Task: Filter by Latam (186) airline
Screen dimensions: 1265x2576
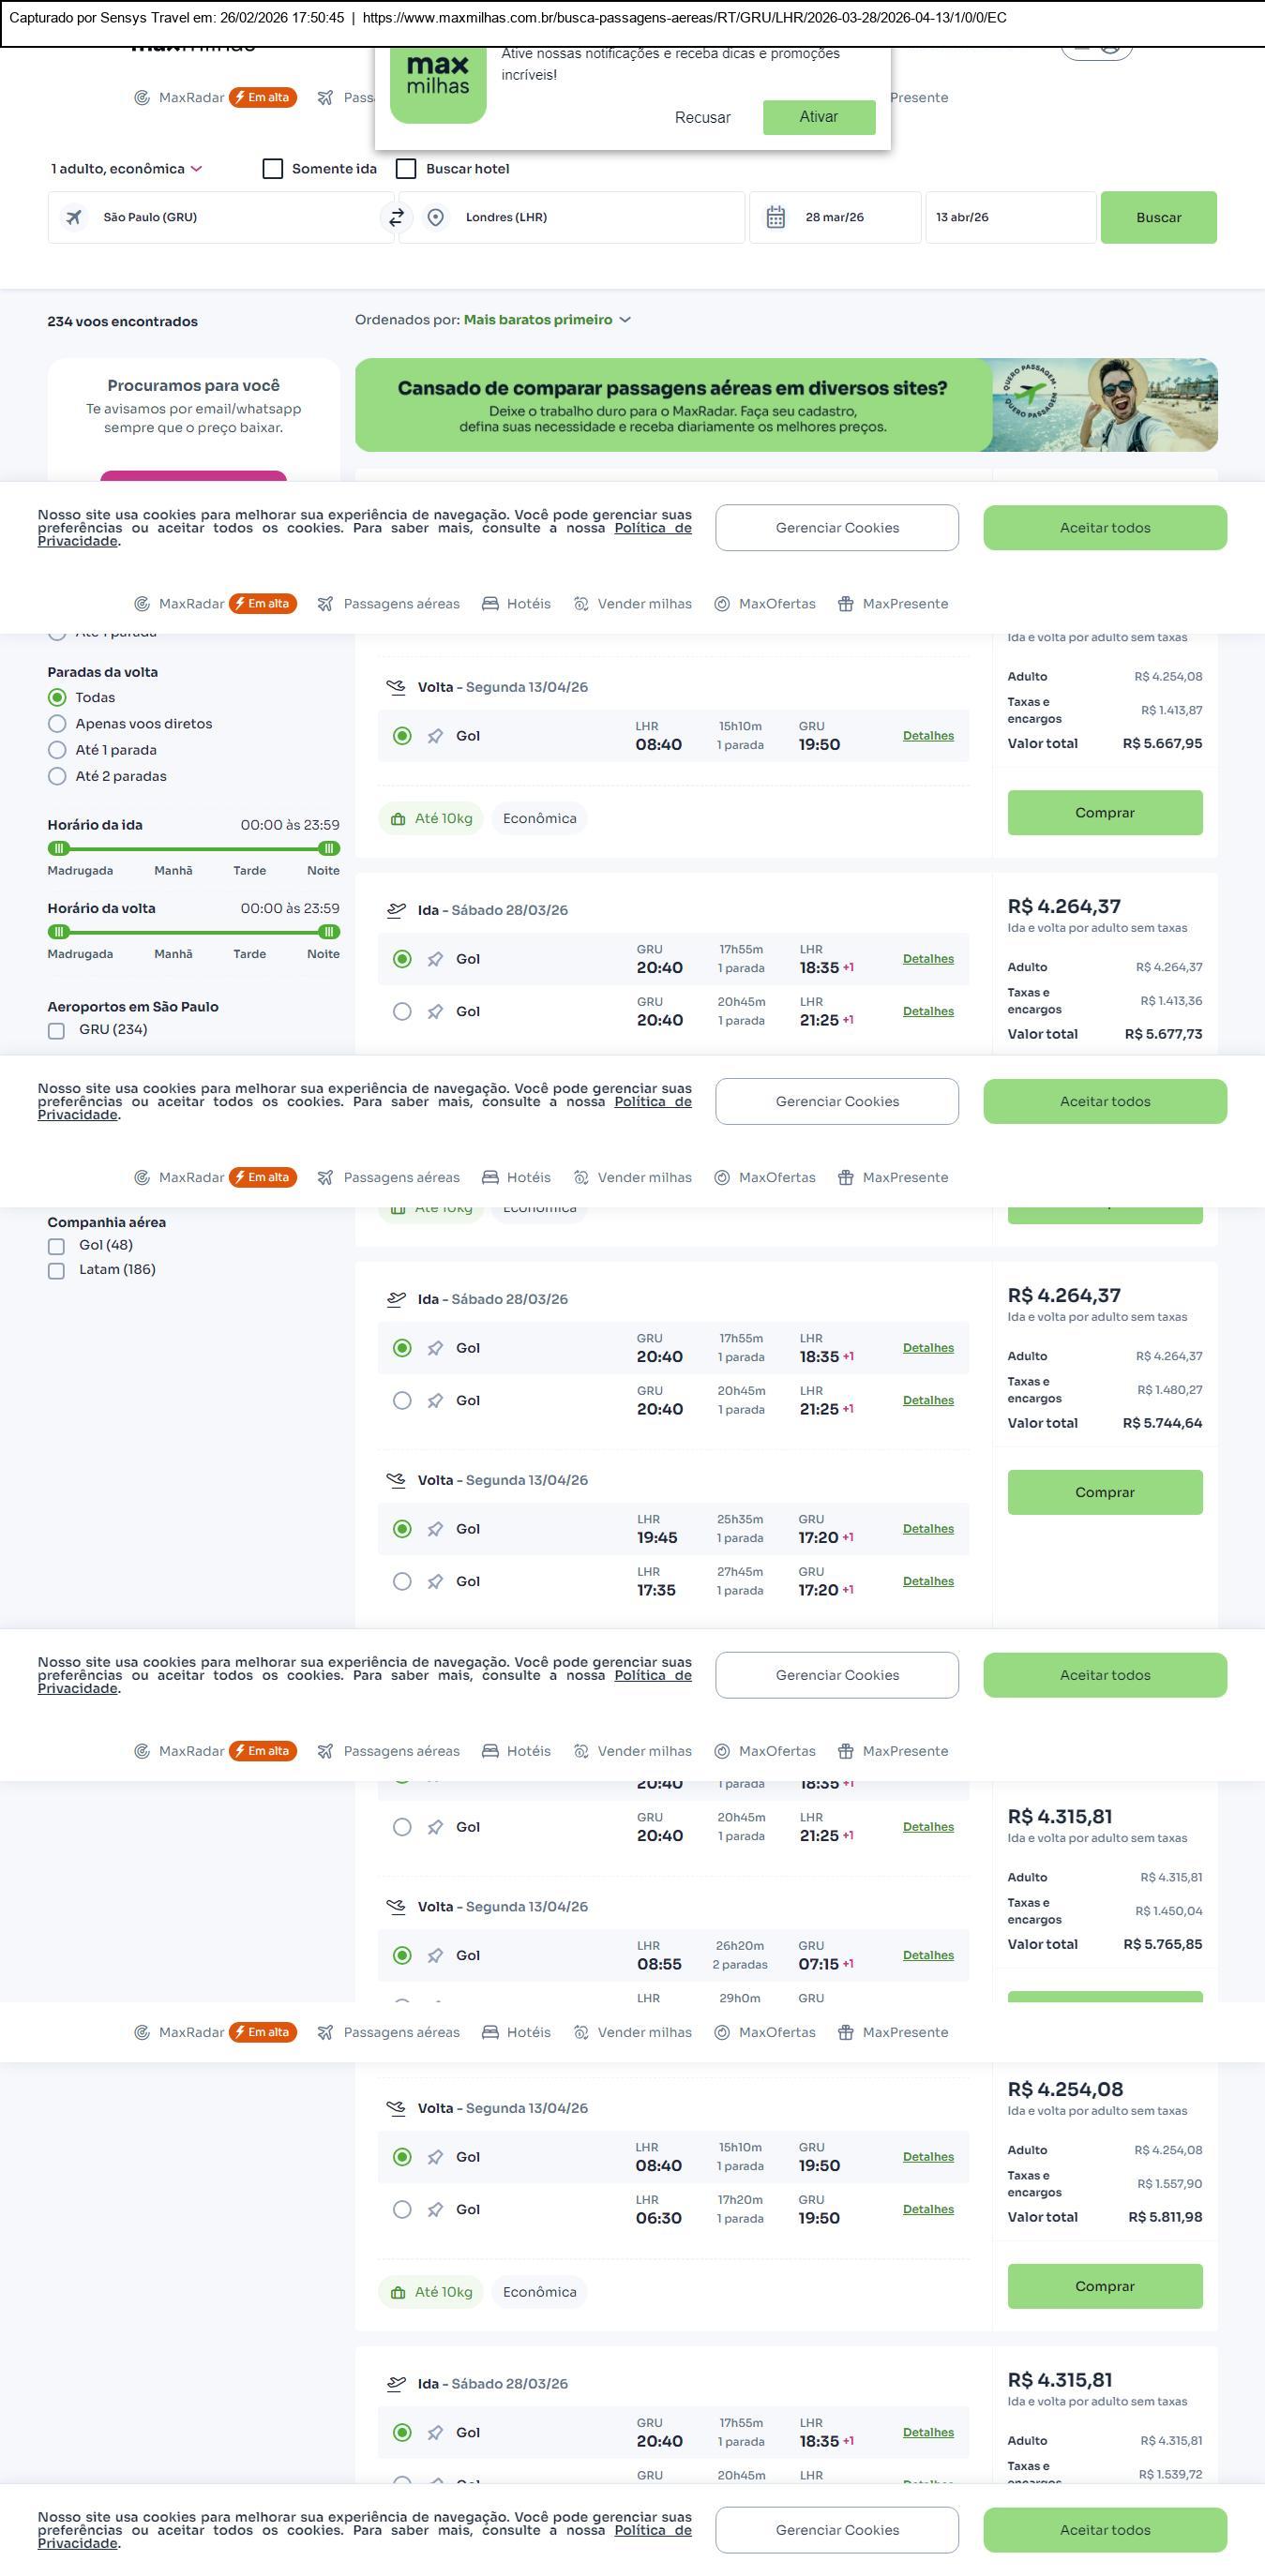Action: (x=57, y=1270)
